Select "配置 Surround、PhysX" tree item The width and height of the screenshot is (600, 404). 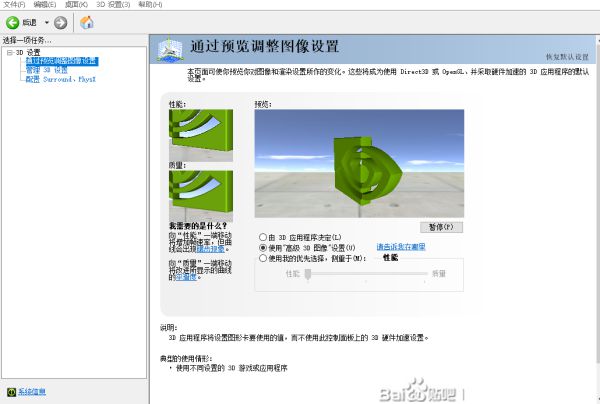click(x=59, y=79)
